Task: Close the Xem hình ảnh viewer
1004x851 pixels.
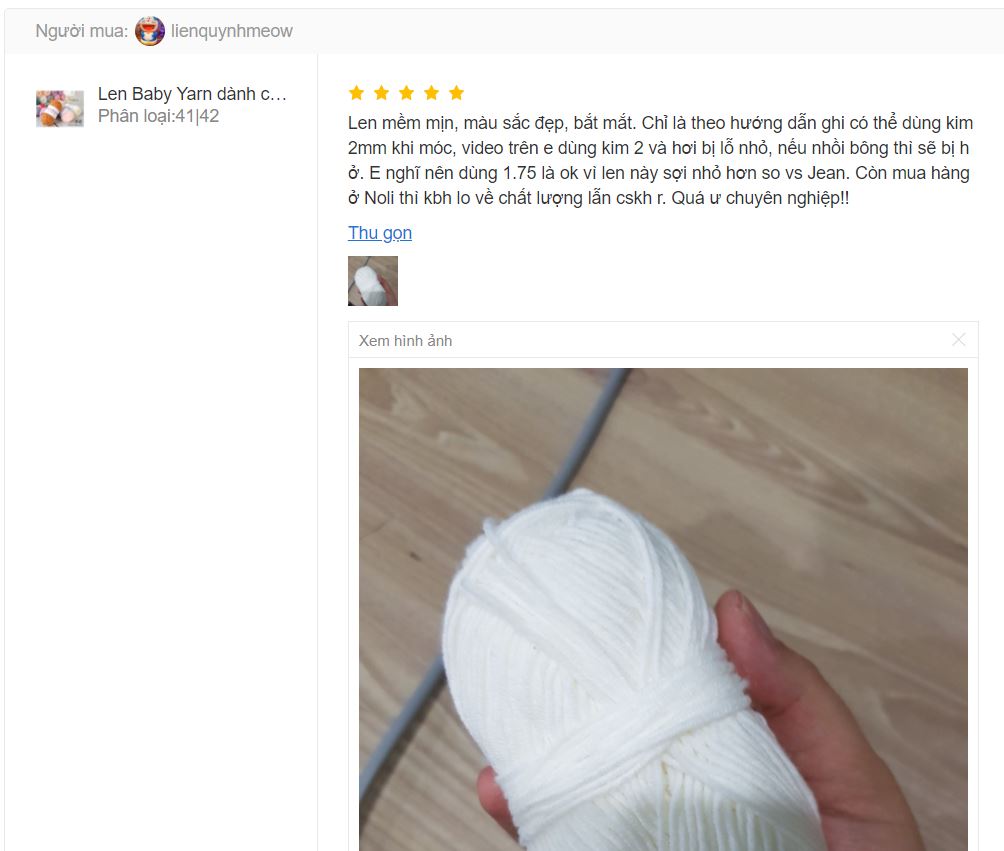Action: [x=958, y=339]
